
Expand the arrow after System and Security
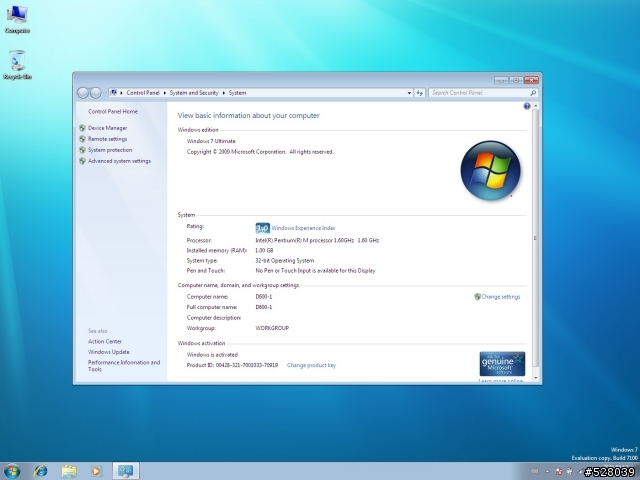(224, 93)
